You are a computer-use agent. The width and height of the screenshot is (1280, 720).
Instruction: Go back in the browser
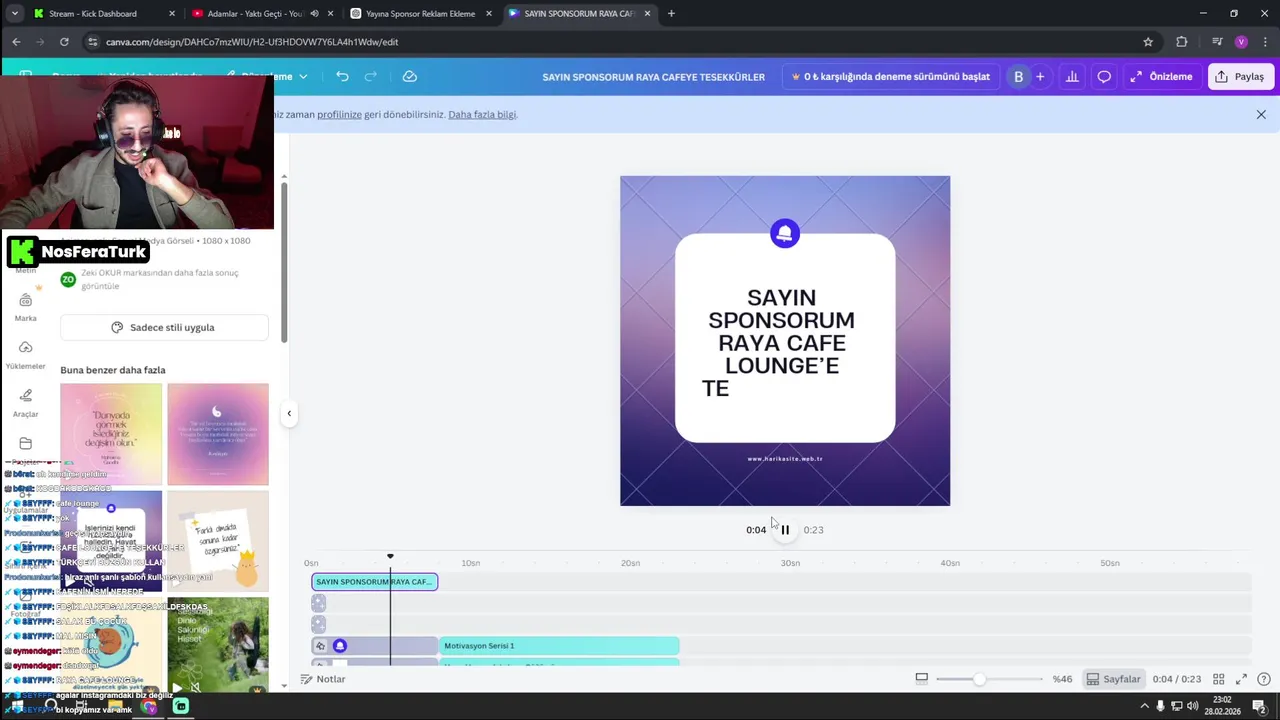(16, 42)
